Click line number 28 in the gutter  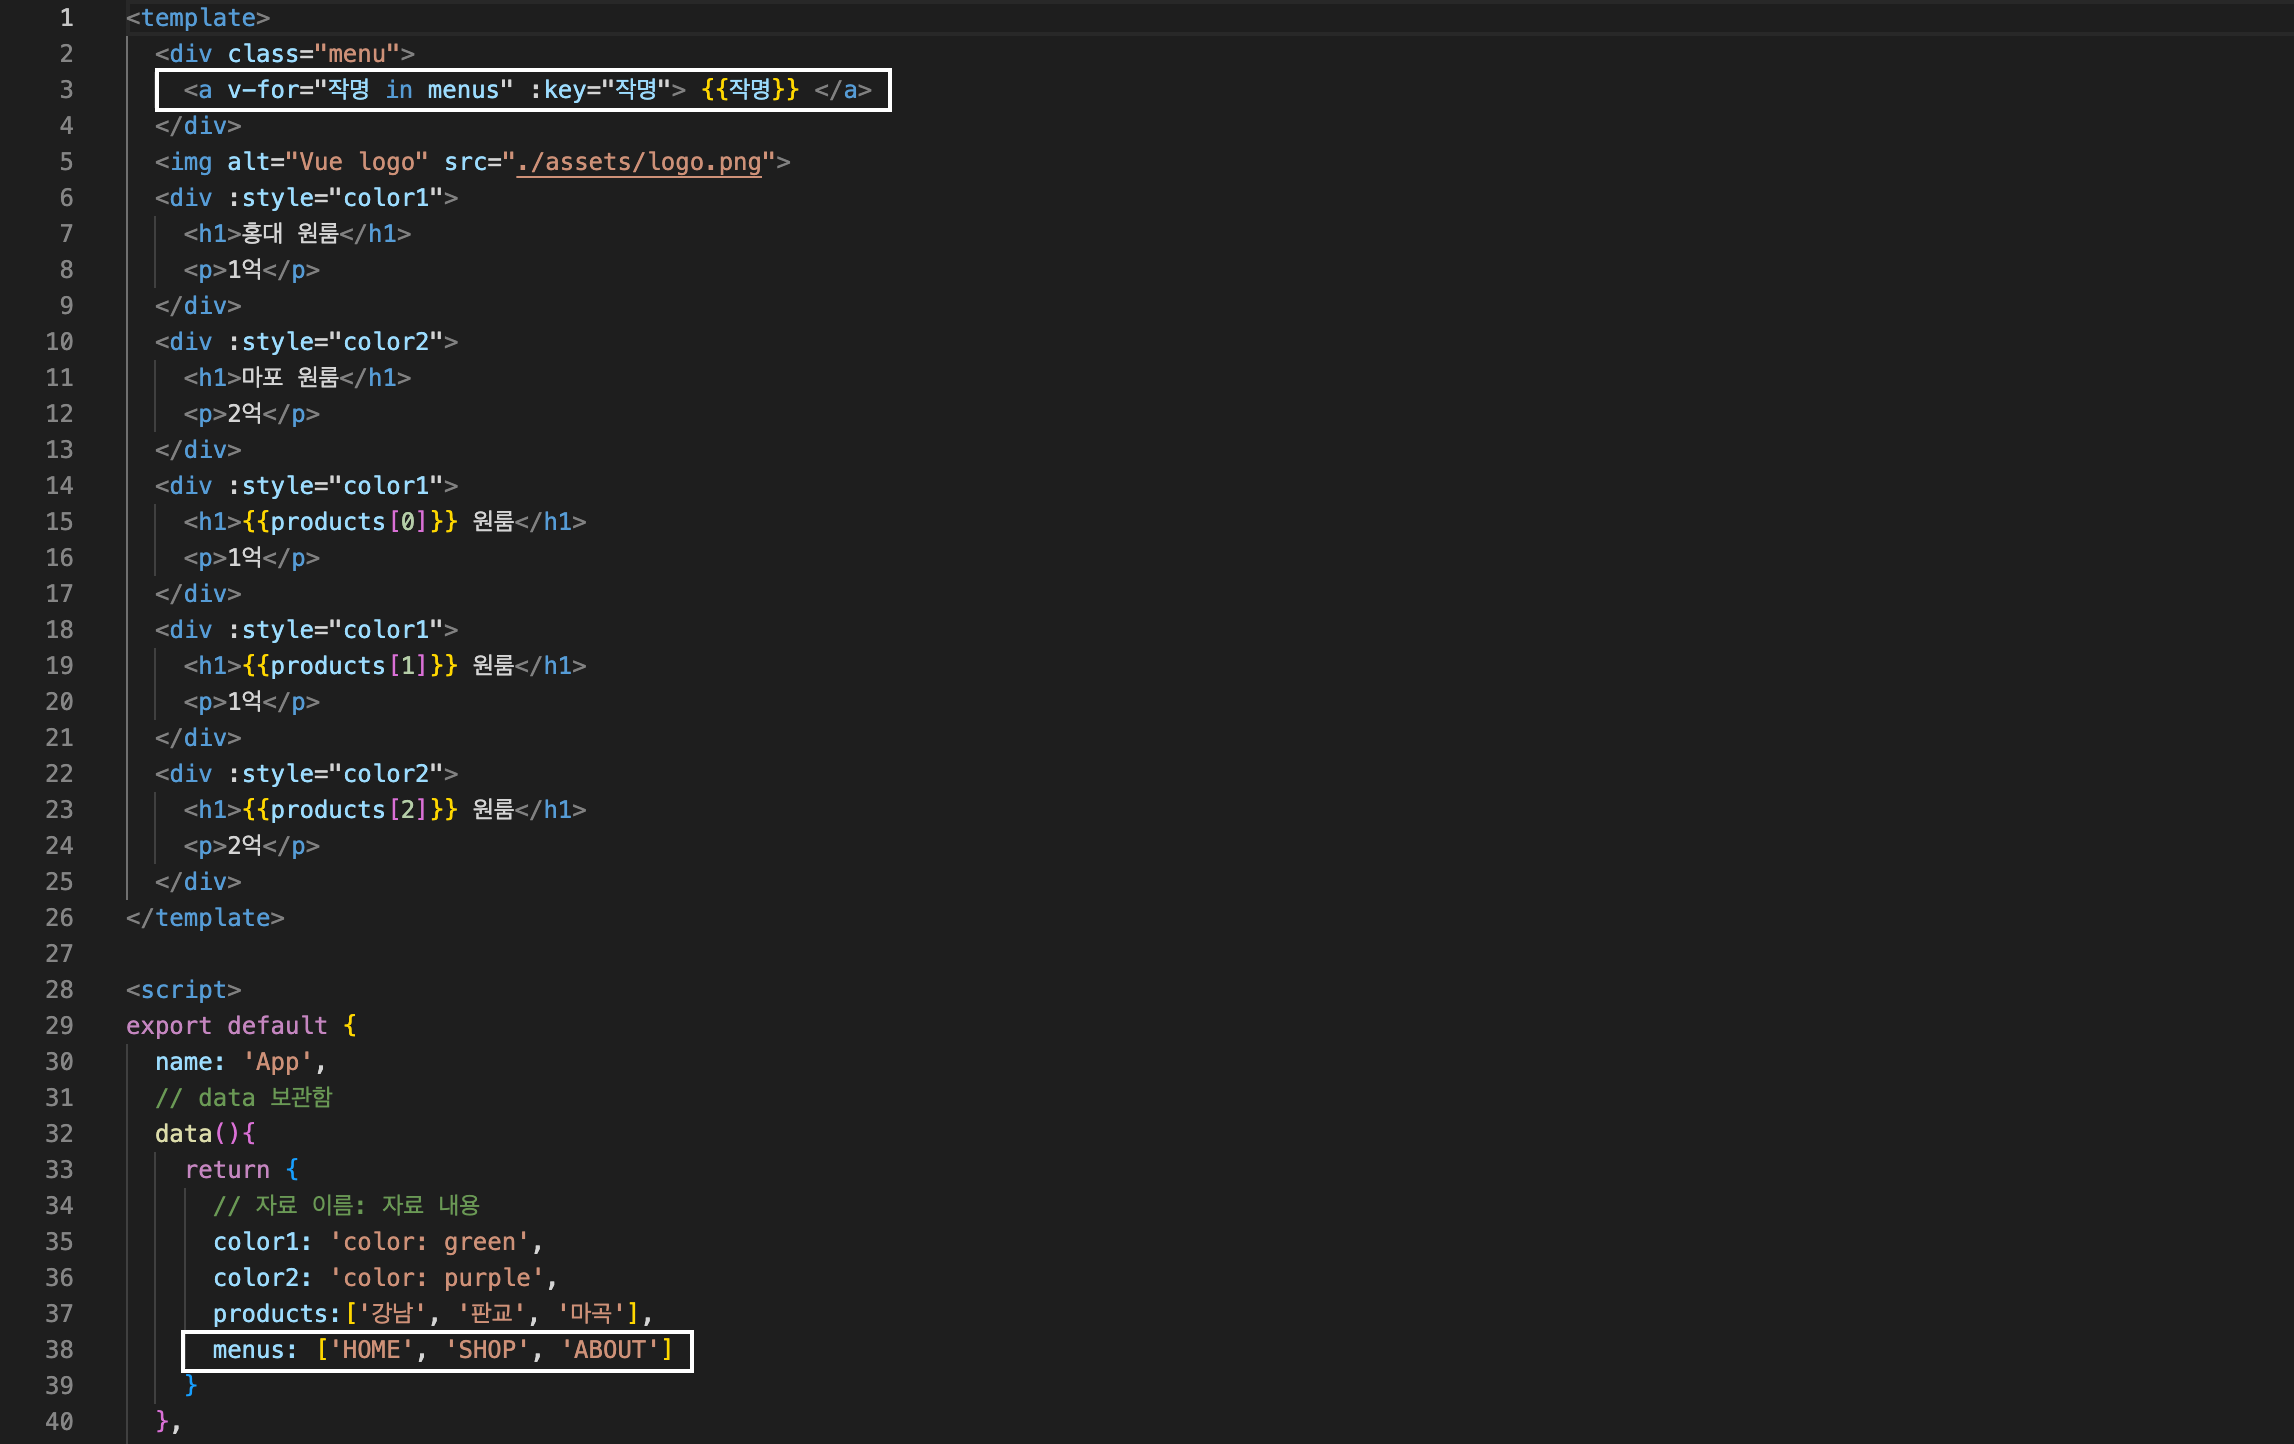coord(59,990)
